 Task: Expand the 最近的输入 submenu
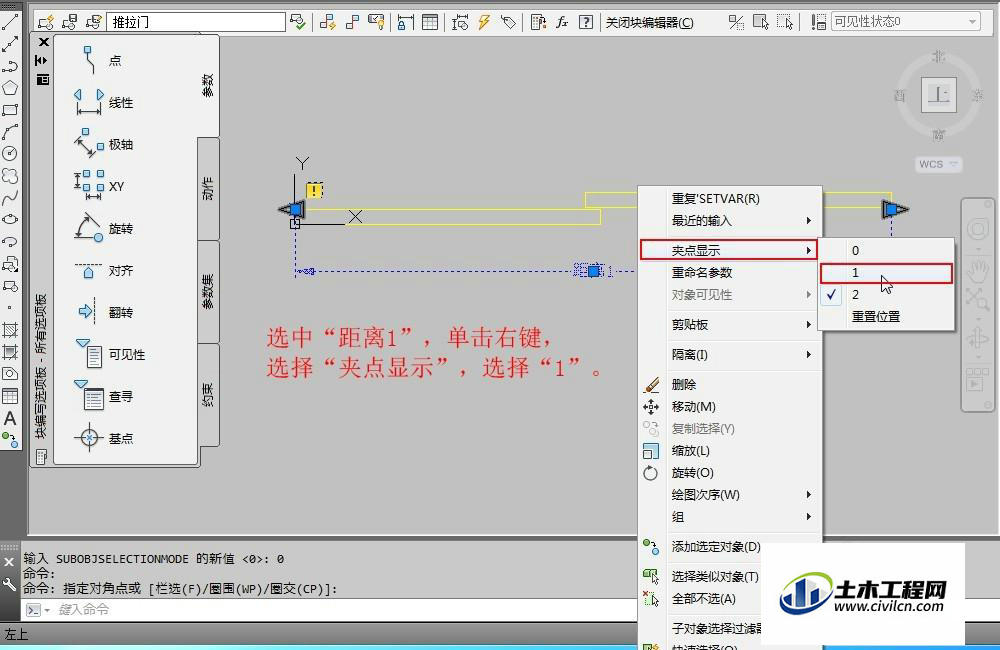[x=731, y=221]
